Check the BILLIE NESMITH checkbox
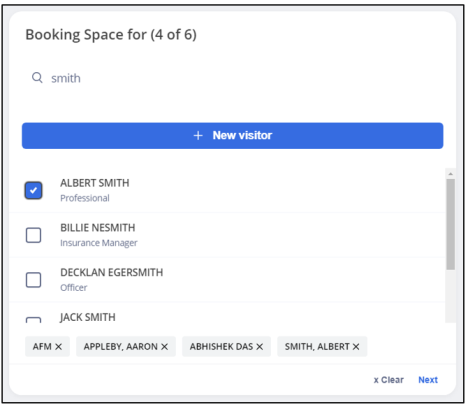 pos(33,235)
